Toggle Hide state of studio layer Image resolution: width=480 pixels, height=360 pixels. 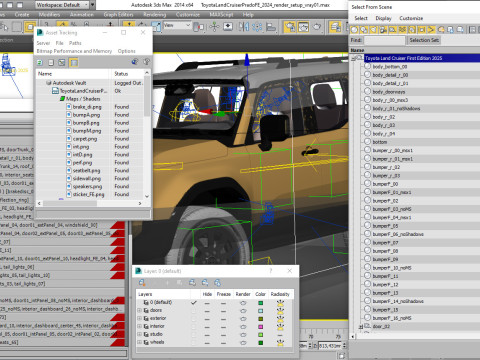tap(207, 335)
